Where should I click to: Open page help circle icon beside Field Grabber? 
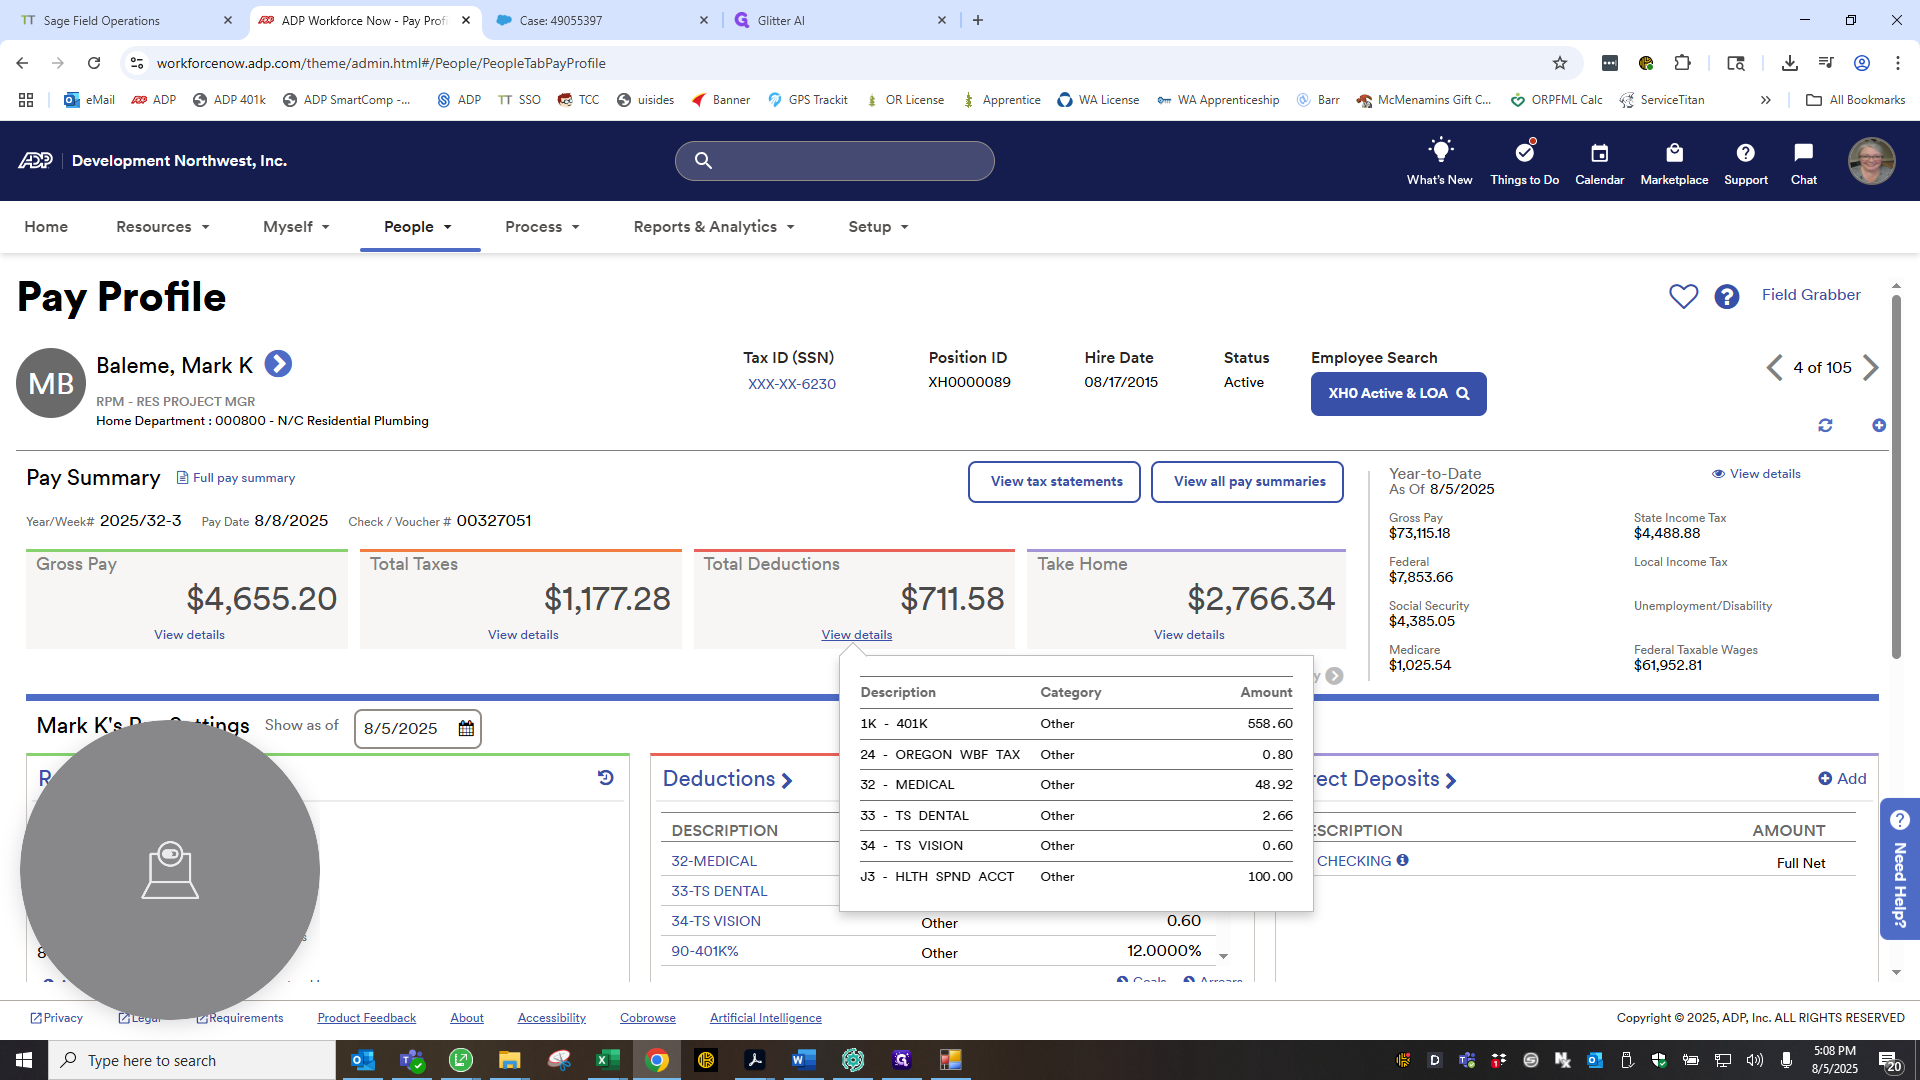tap(1727, 296)
